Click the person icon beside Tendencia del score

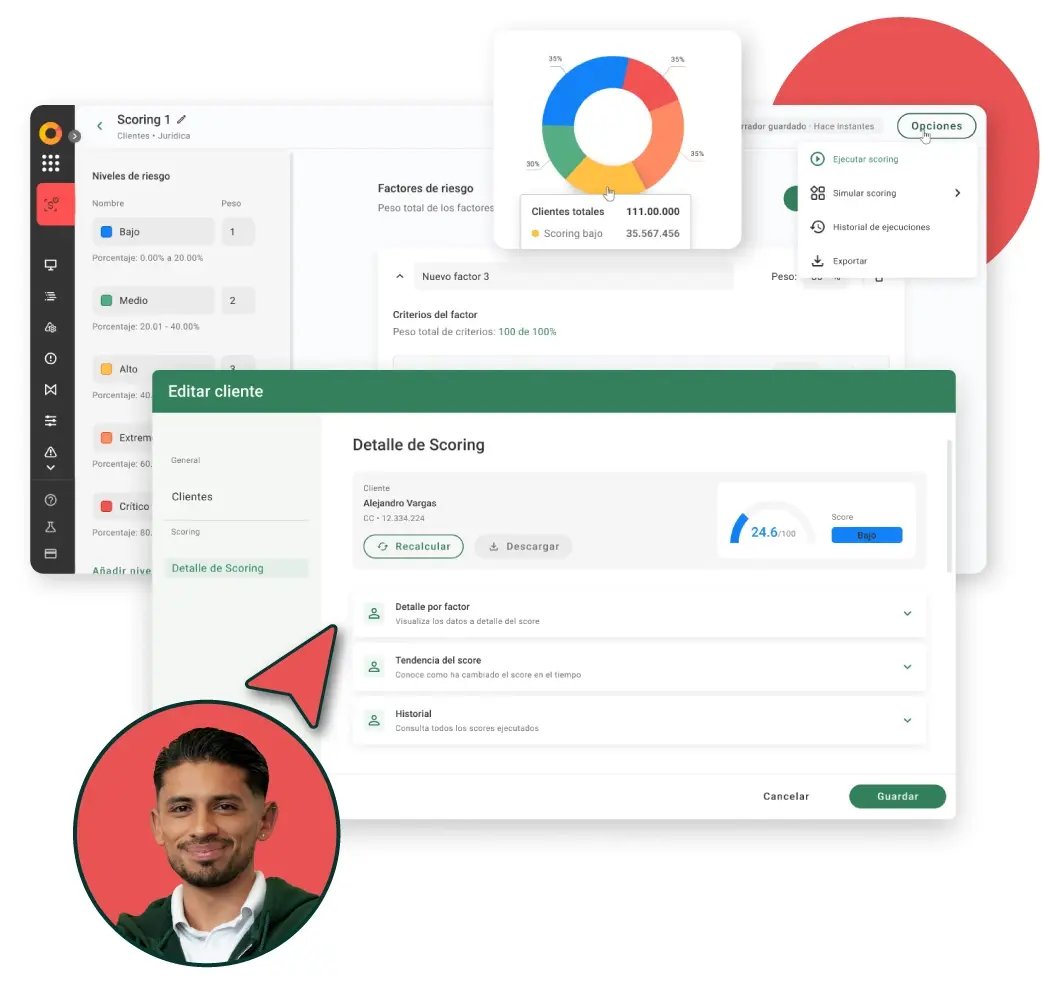pyautogui.click(x=374, y=667)
